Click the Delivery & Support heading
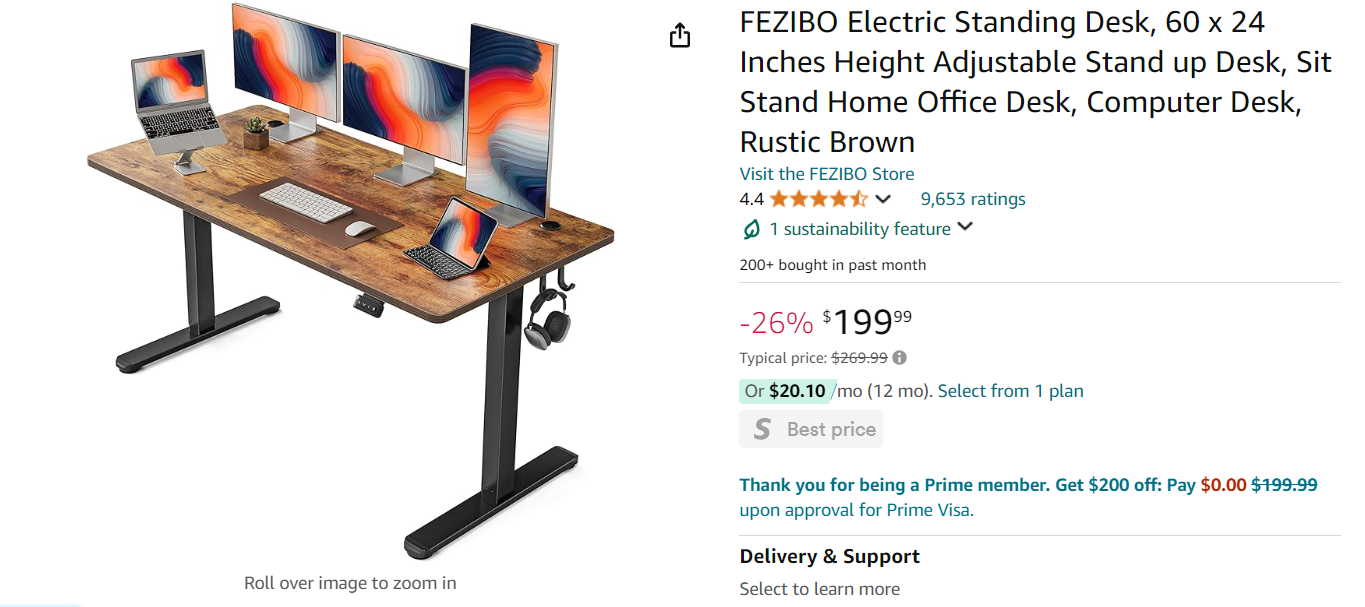Image resolution: width=1365 pixels, height=607 pixels. click(x=829, y=557)
